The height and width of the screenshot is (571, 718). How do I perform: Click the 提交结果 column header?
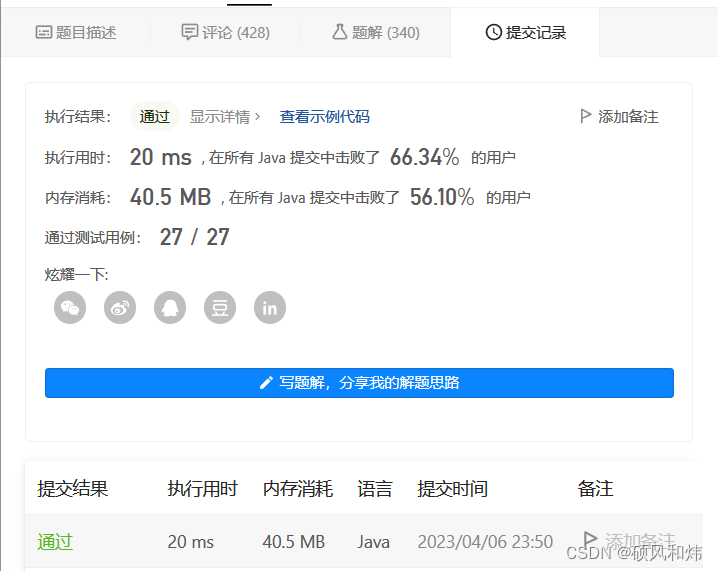coord(73,489)
